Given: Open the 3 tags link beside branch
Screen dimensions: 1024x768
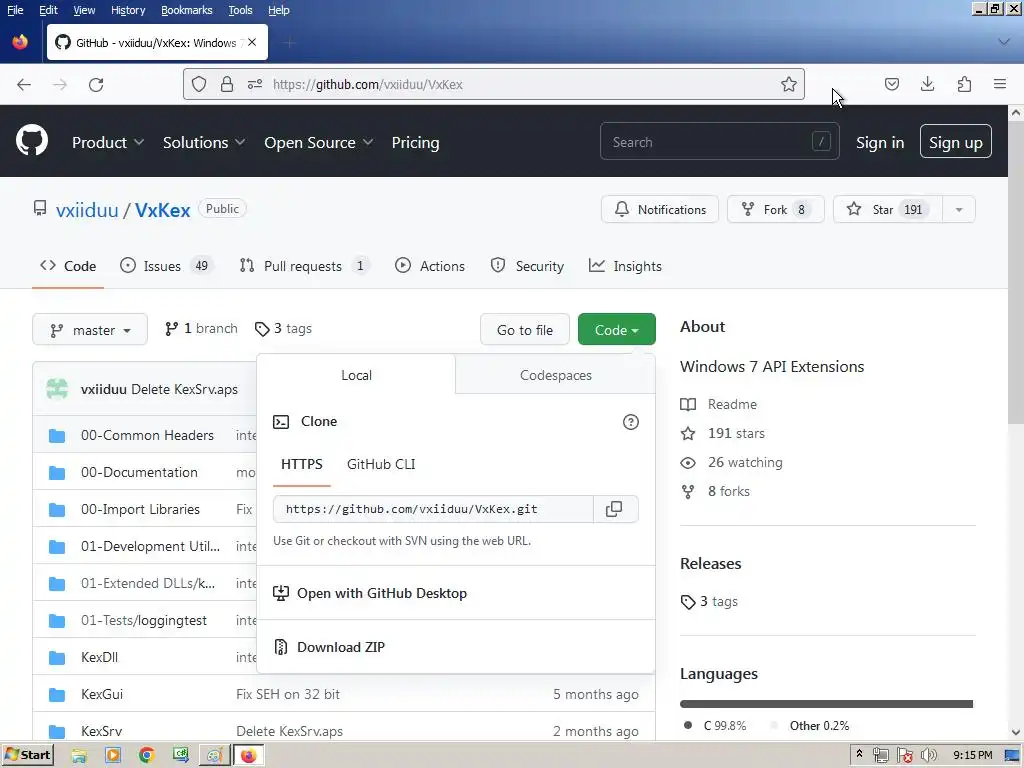Looking at the screenshot, I should point(283,328).
